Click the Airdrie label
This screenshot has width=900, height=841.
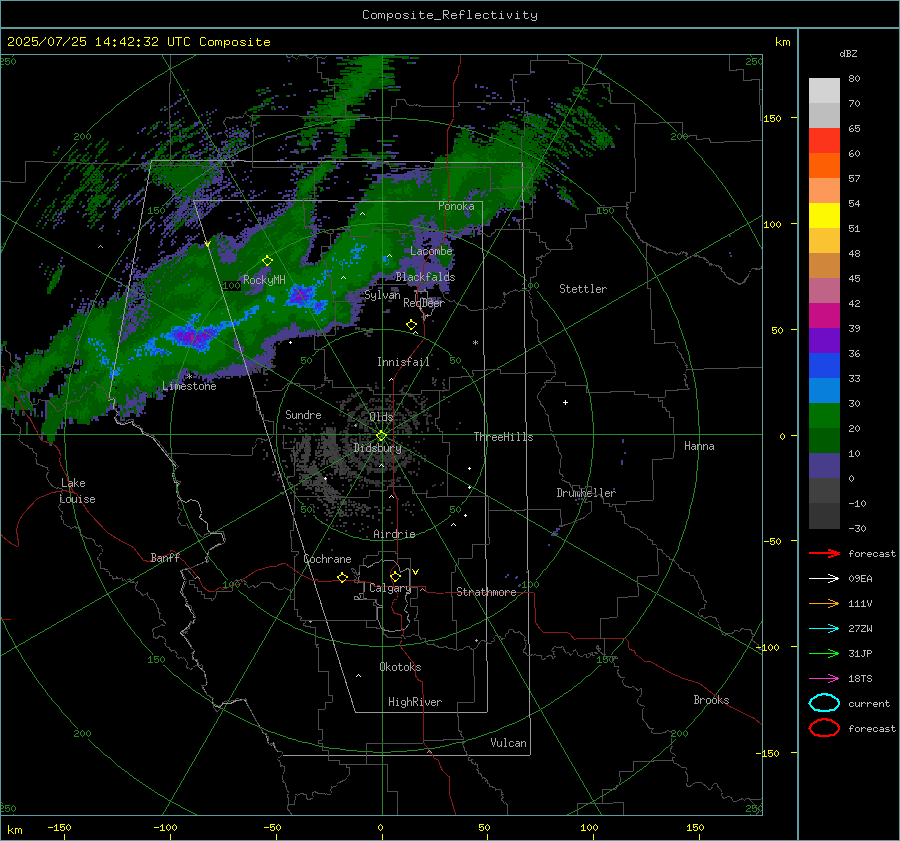pyautogui.click(x=394, y=534)
